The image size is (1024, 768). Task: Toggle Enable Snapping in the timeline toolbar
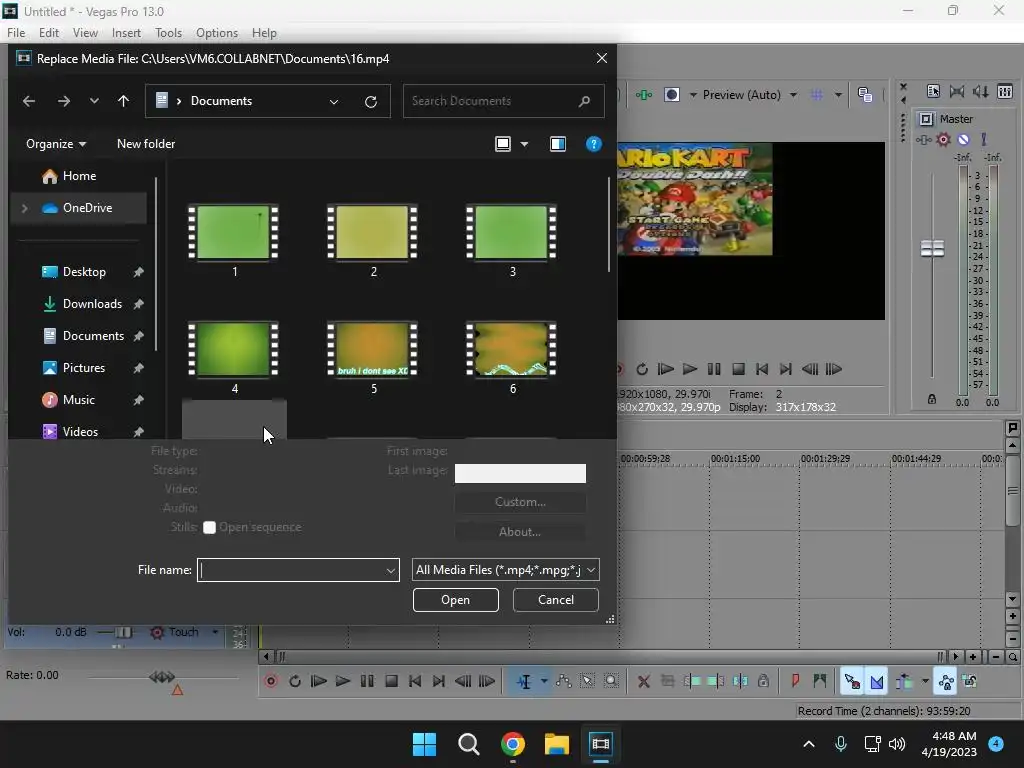tap(852, 681)
